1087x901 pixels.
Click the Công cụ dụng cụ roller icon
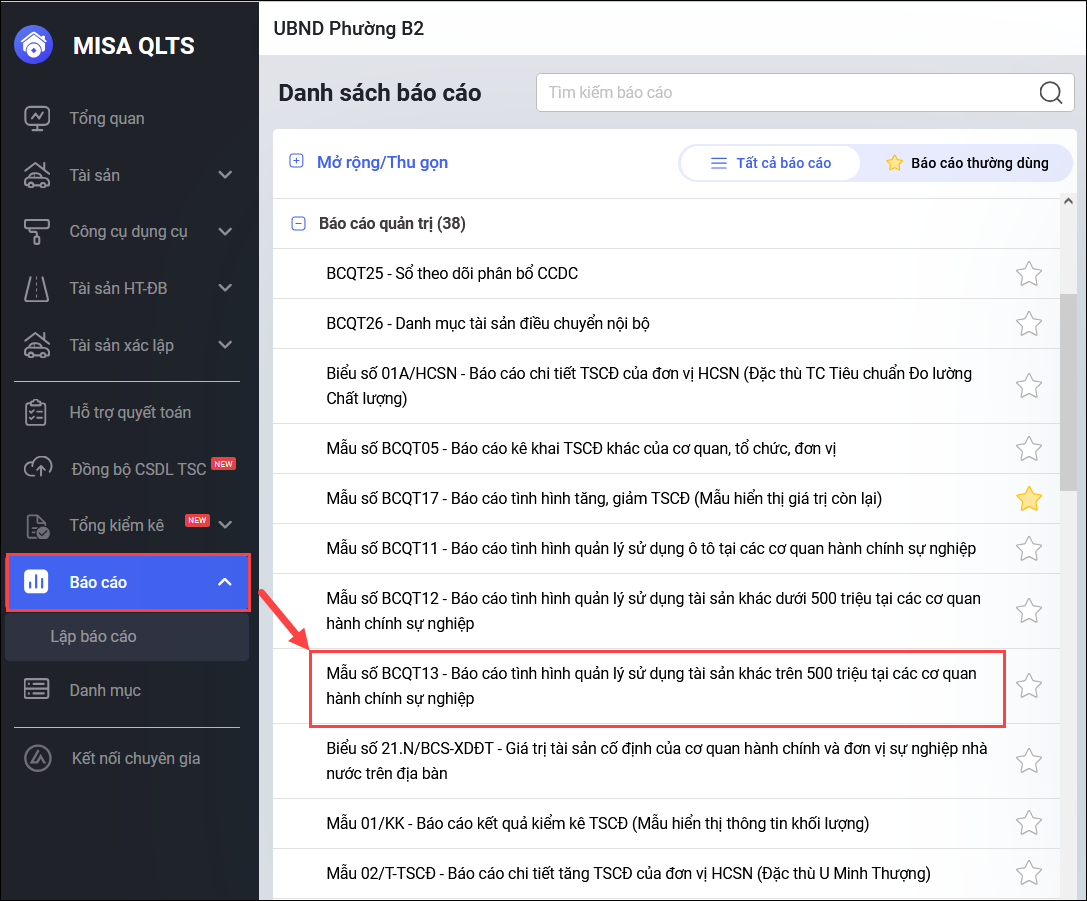point(37,231)
